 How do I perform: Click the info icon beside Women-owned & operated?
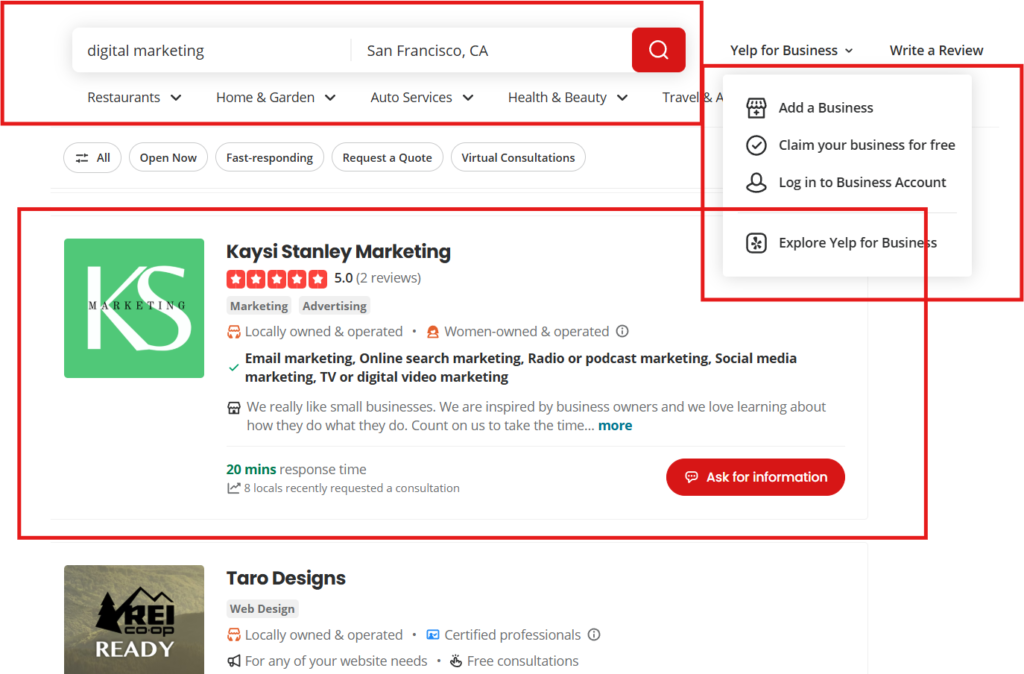tap(622, 331)
